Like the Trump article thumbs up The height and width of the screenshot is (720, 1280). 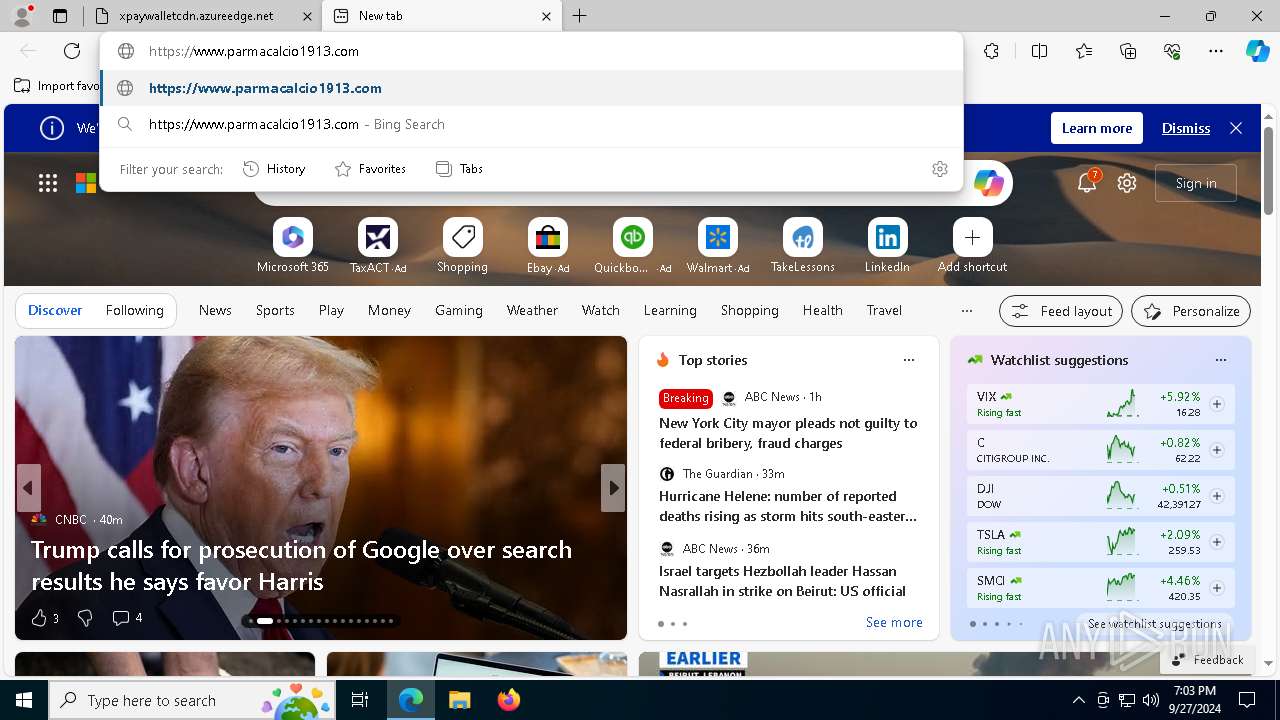40,618
